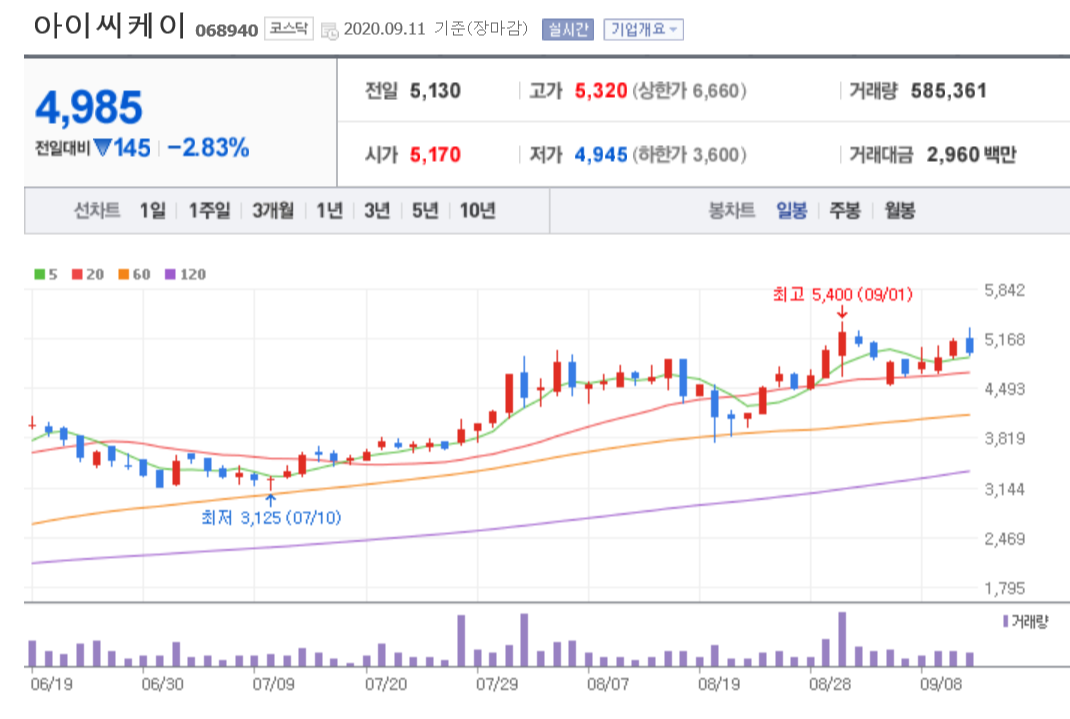Select the 3년 line chart tab
This screenshot has width=1070, height=719.
tap(377, 210)
